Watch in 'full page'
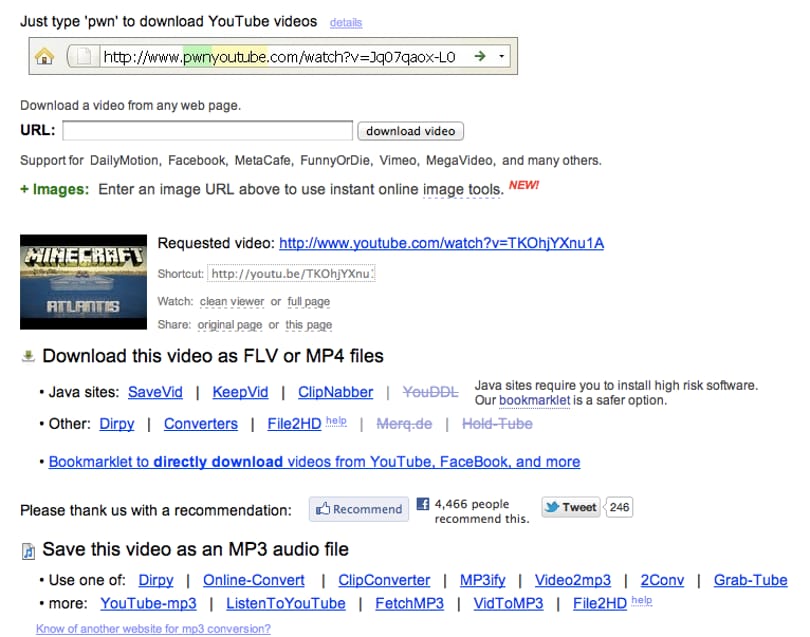Image resolution: width=810 pixels, height=637 pixels. pos(308,301)
